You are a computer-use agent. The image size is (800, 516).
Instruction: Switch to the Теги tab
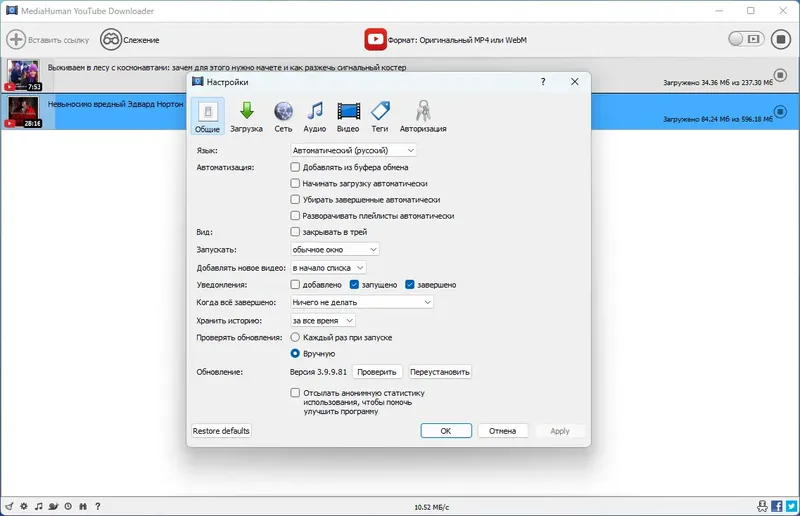tap(380, 117)
